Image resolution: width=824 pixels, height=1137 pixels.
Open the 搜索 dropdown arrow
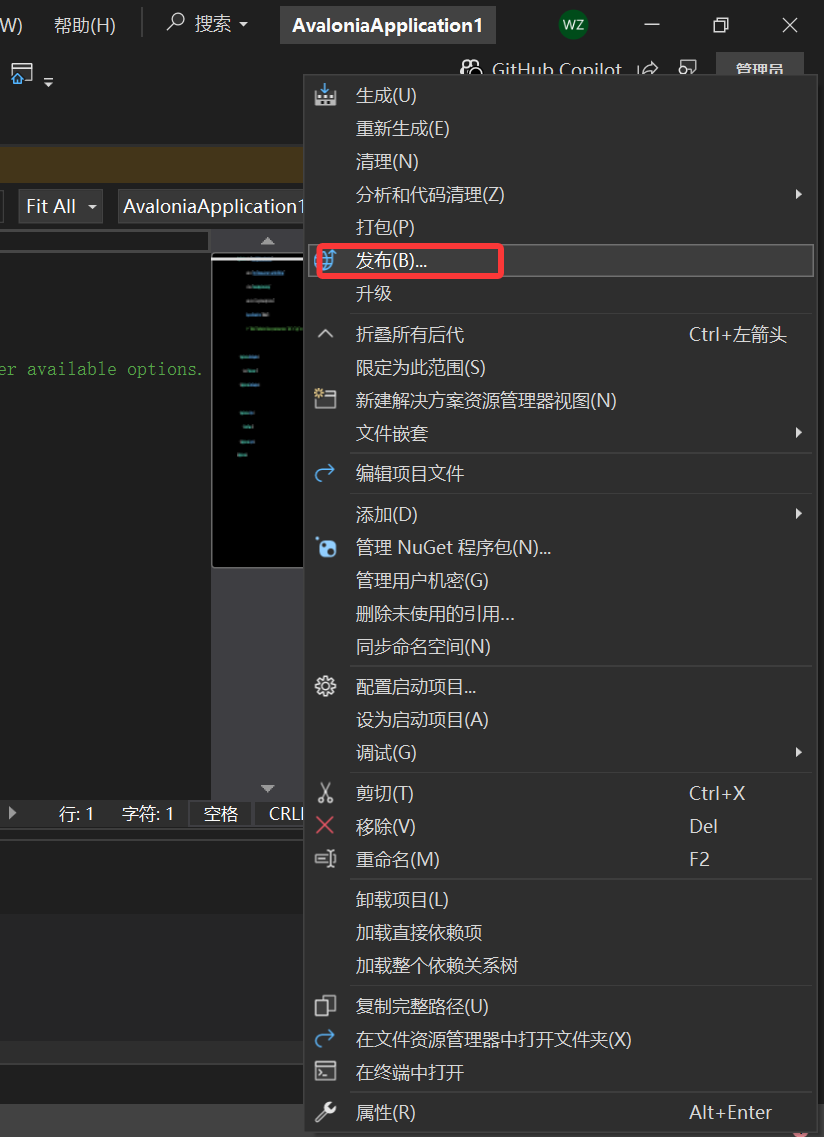tap(244, 25)
